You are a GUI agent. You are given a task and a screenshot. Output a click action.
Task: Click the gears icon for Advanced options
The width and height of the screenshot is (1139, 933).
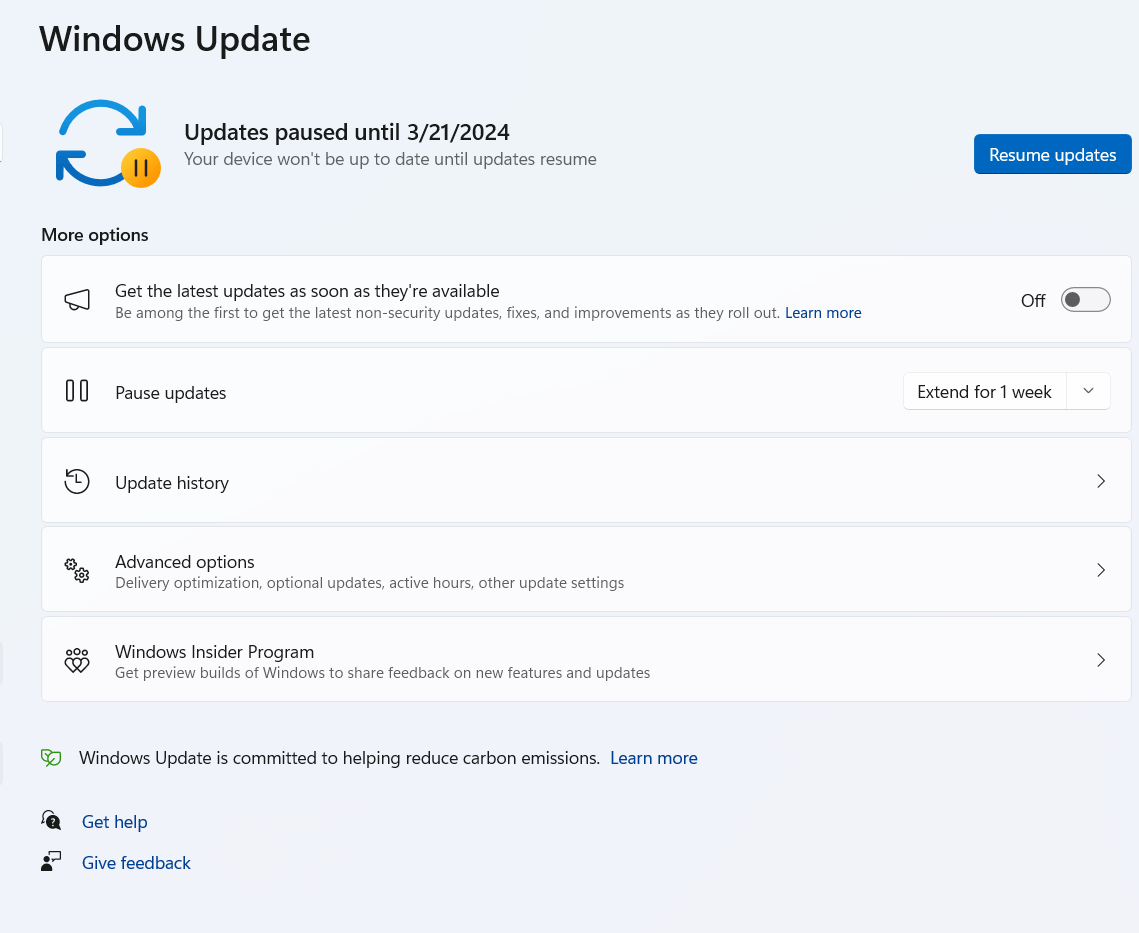[x=77, y=570]
